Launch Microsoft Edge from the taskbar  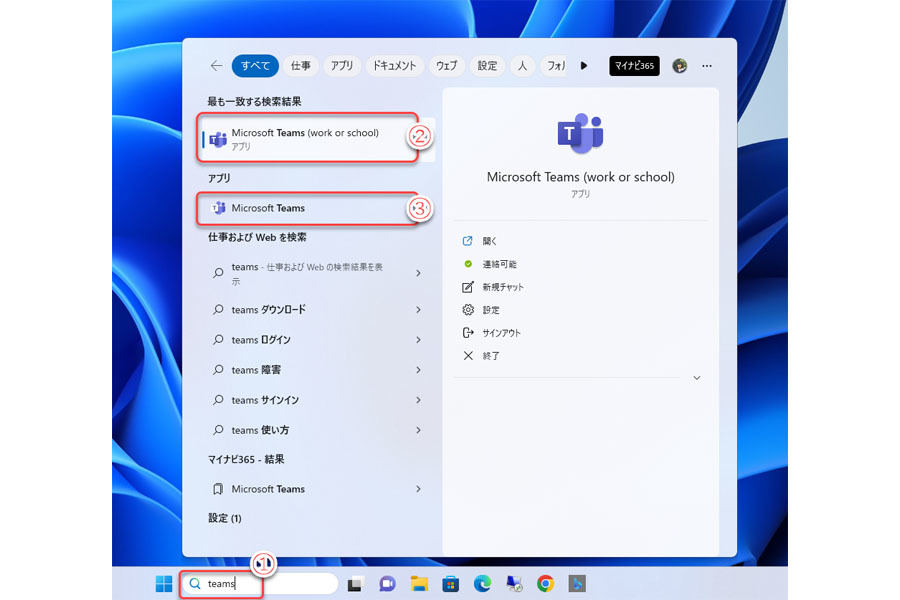tap(482, 584)
